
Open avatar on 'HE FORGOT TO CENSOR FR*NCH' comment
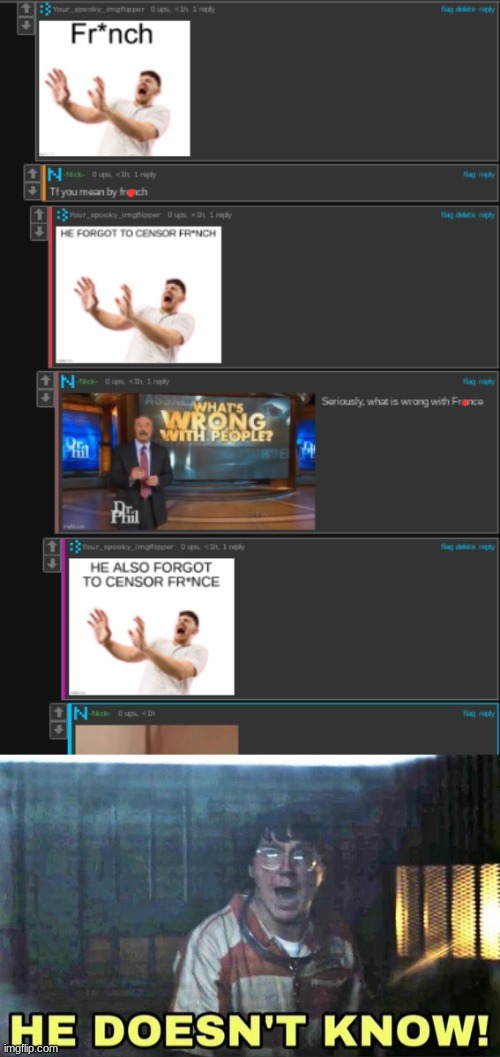[62, 215]
